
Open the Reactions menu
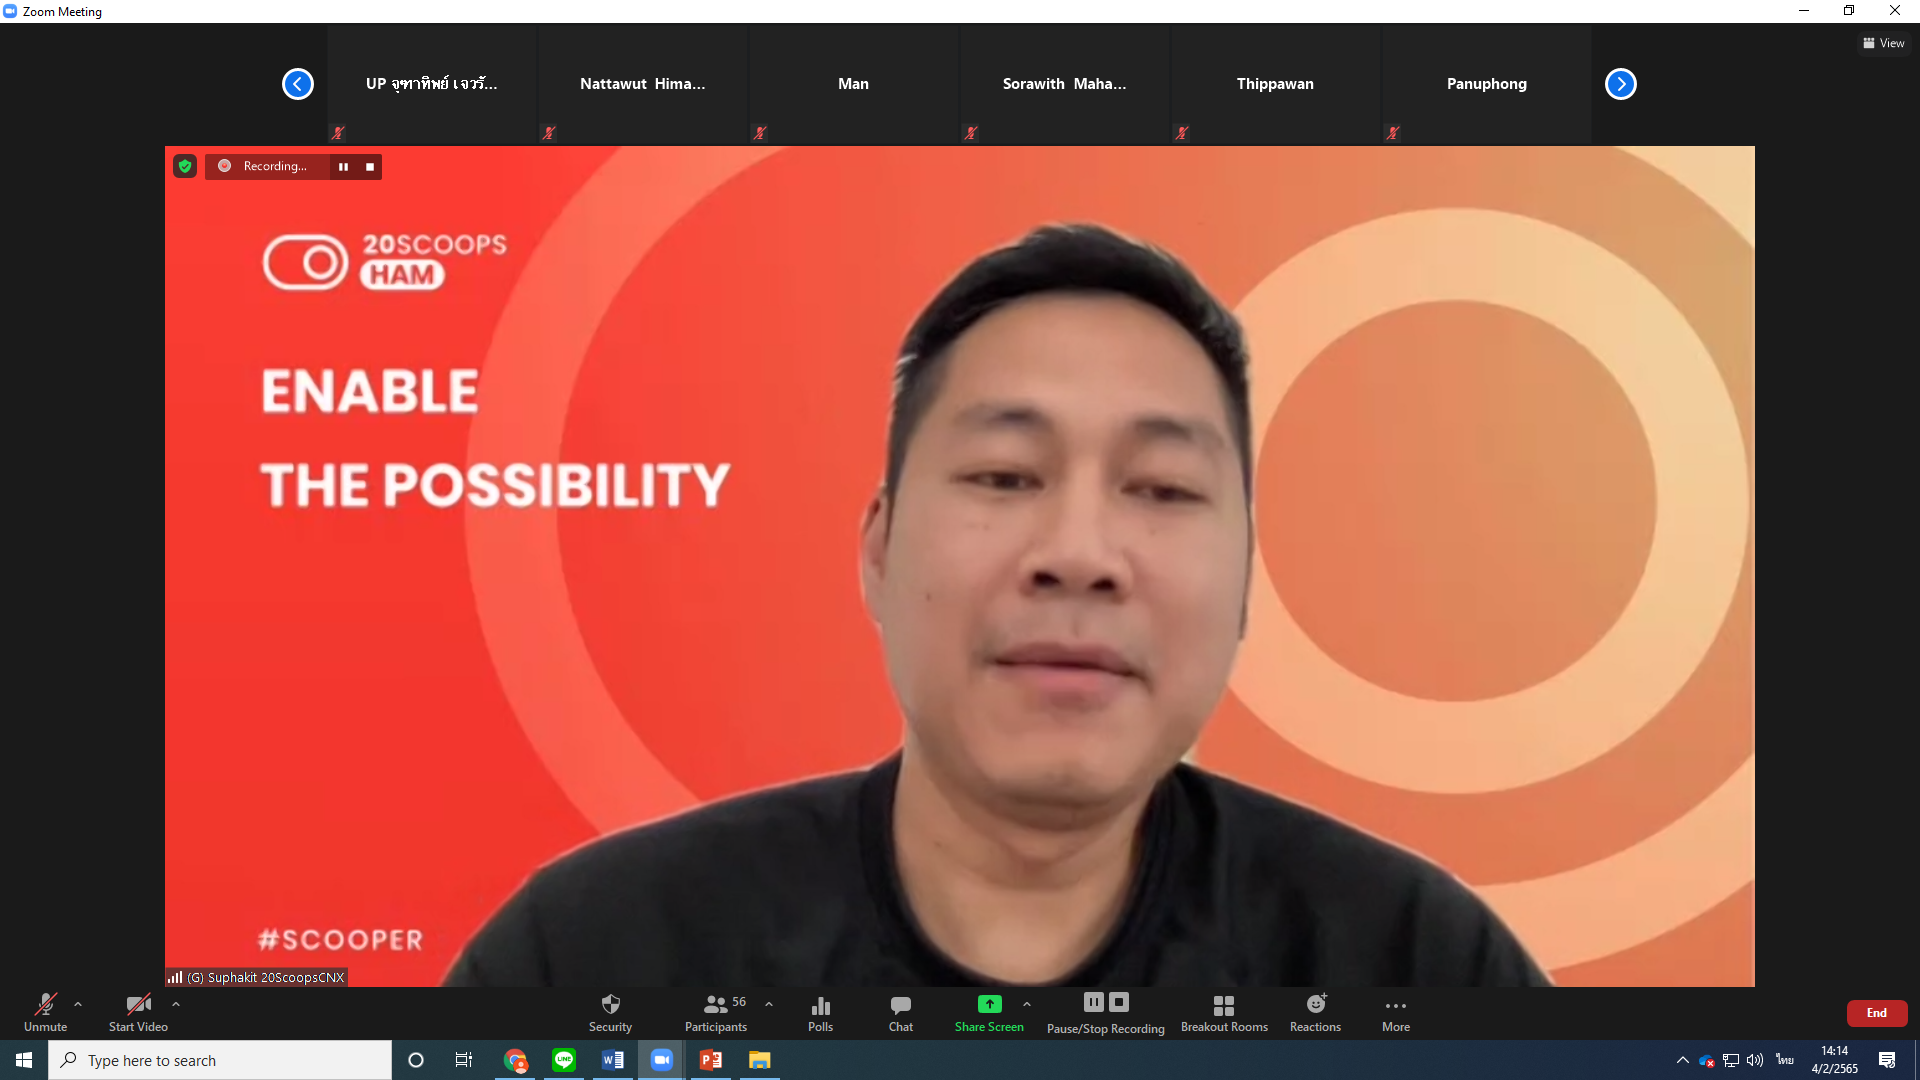click(x=1315, y=1012)
